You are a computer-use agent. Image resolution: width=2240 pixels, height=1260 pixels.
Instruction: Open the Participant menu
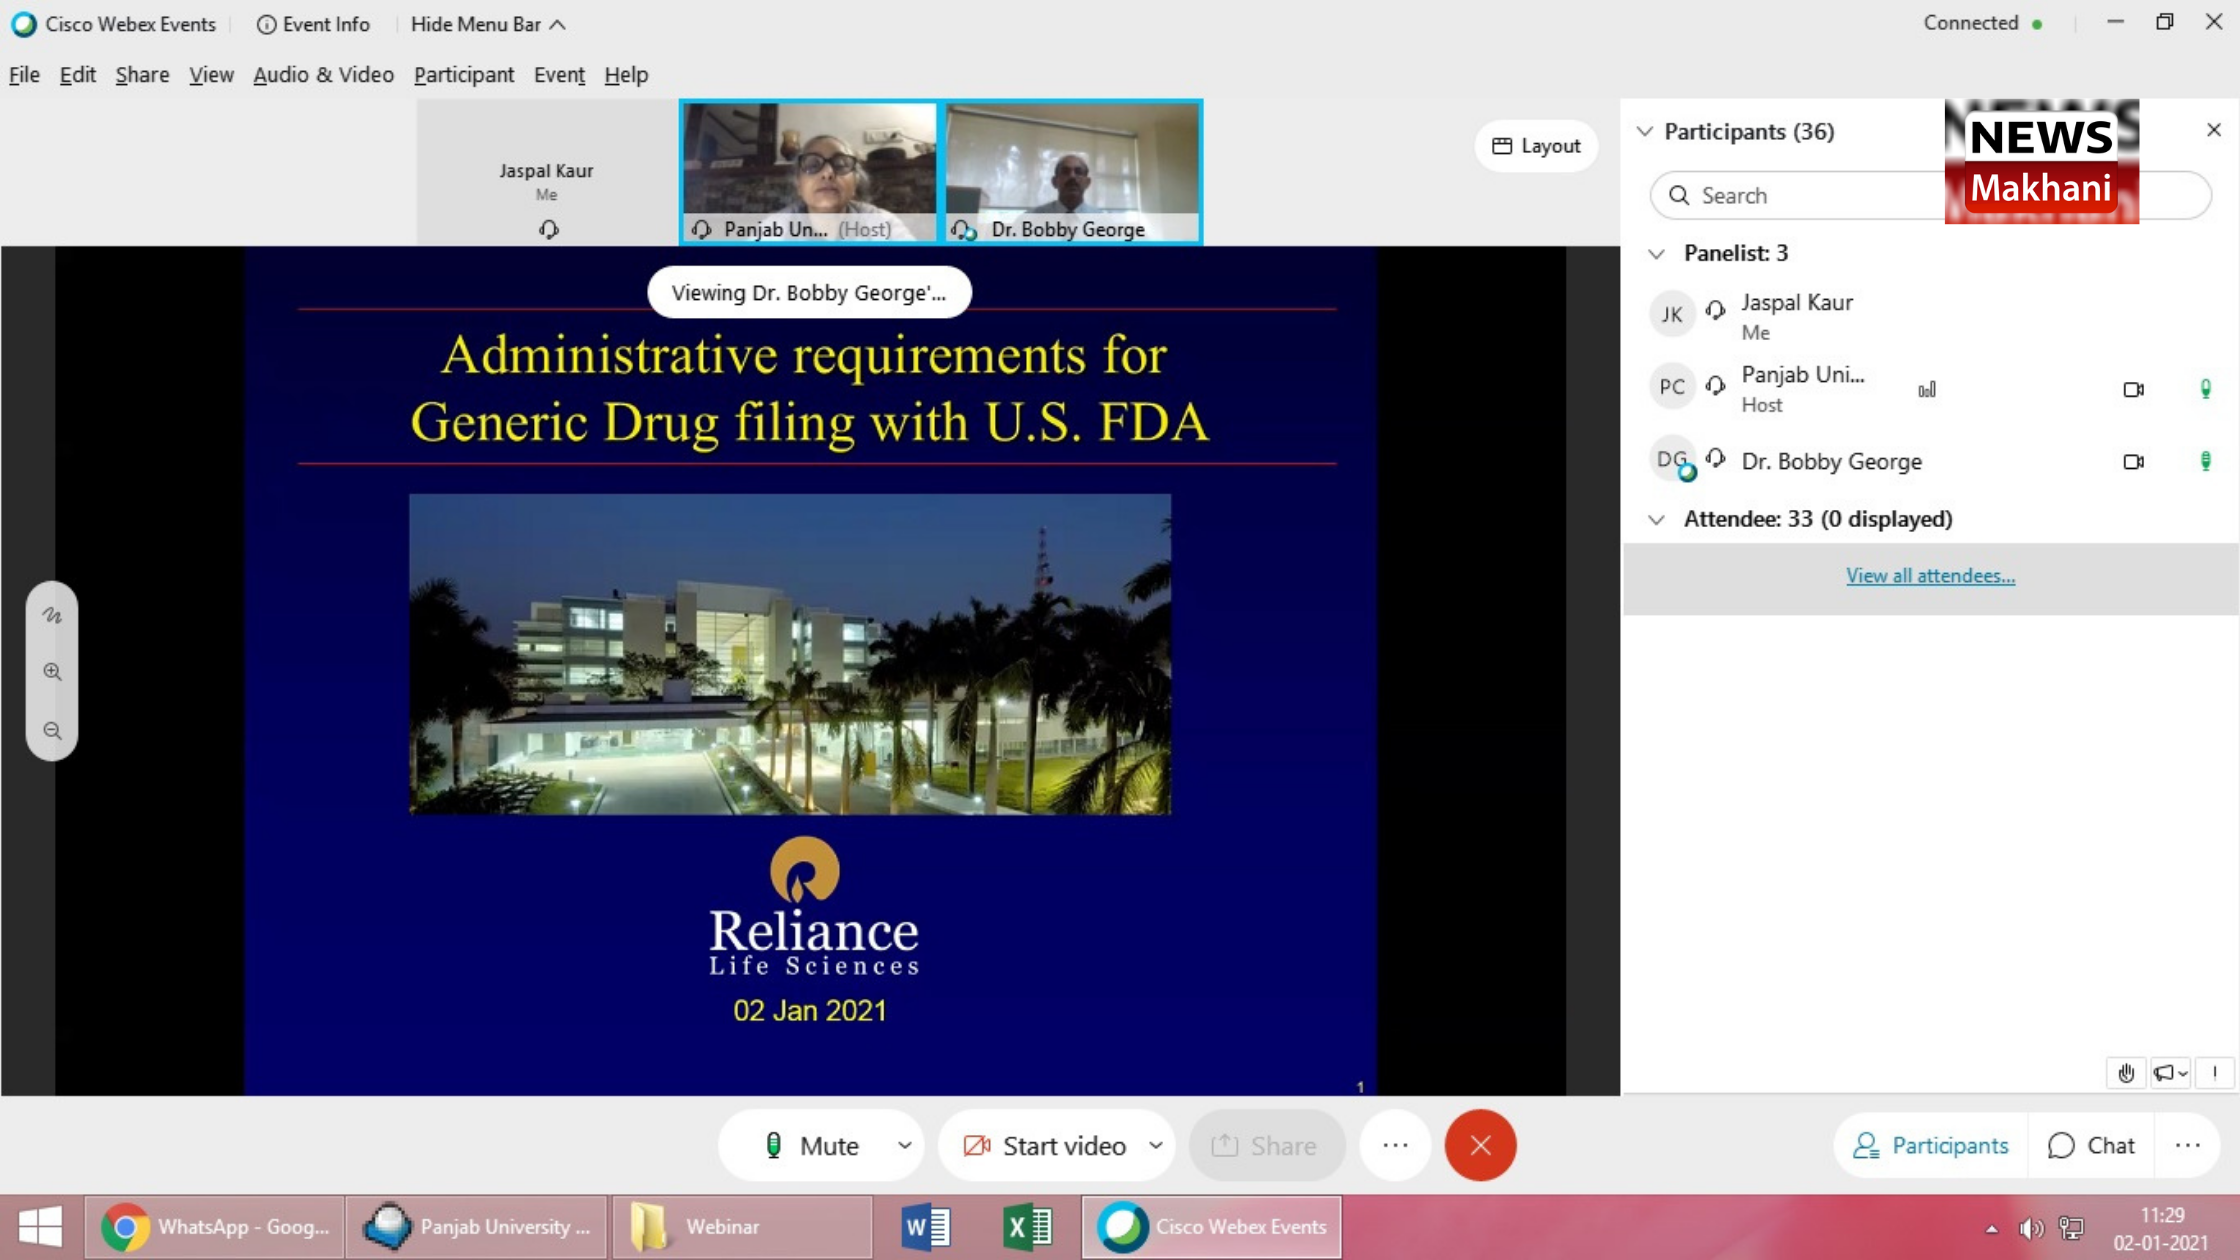click(x=464, y=75)
